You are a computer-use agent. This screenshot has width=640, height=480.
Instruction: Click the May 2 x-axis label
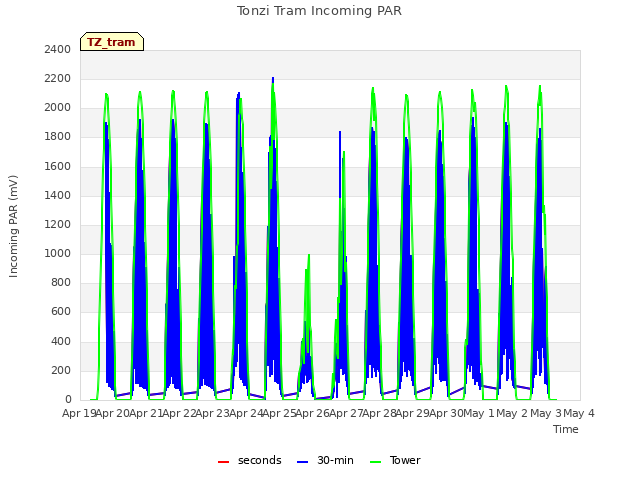(512, 413)
